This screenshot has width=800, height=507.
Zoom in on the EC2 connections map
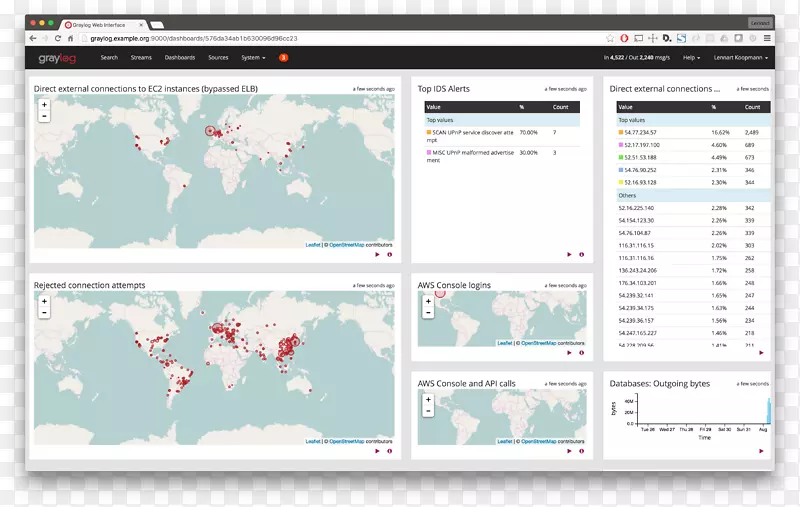(44, 105)
